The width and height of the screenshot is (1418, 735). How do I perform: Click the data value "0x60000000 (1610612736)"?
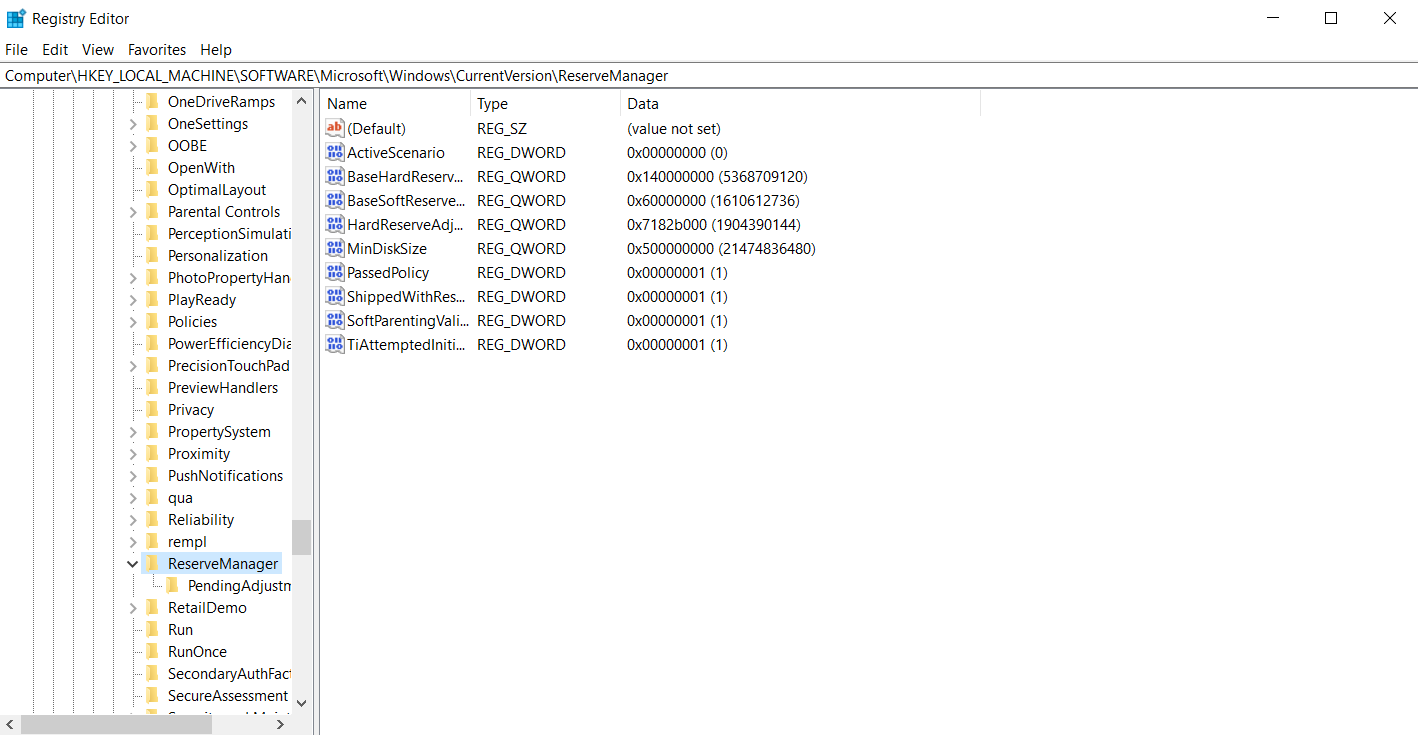click(x=713, y=200)
